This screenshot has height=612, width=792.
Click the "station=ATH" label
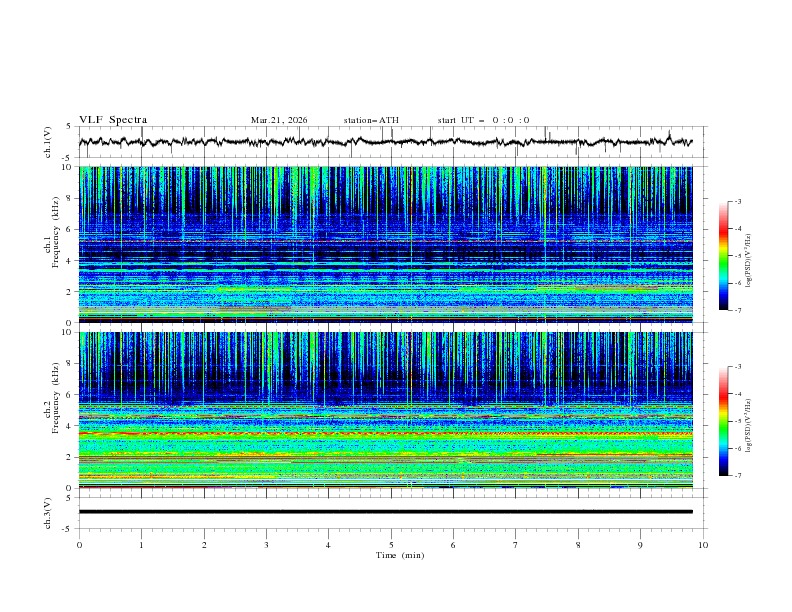click(371, 120)
